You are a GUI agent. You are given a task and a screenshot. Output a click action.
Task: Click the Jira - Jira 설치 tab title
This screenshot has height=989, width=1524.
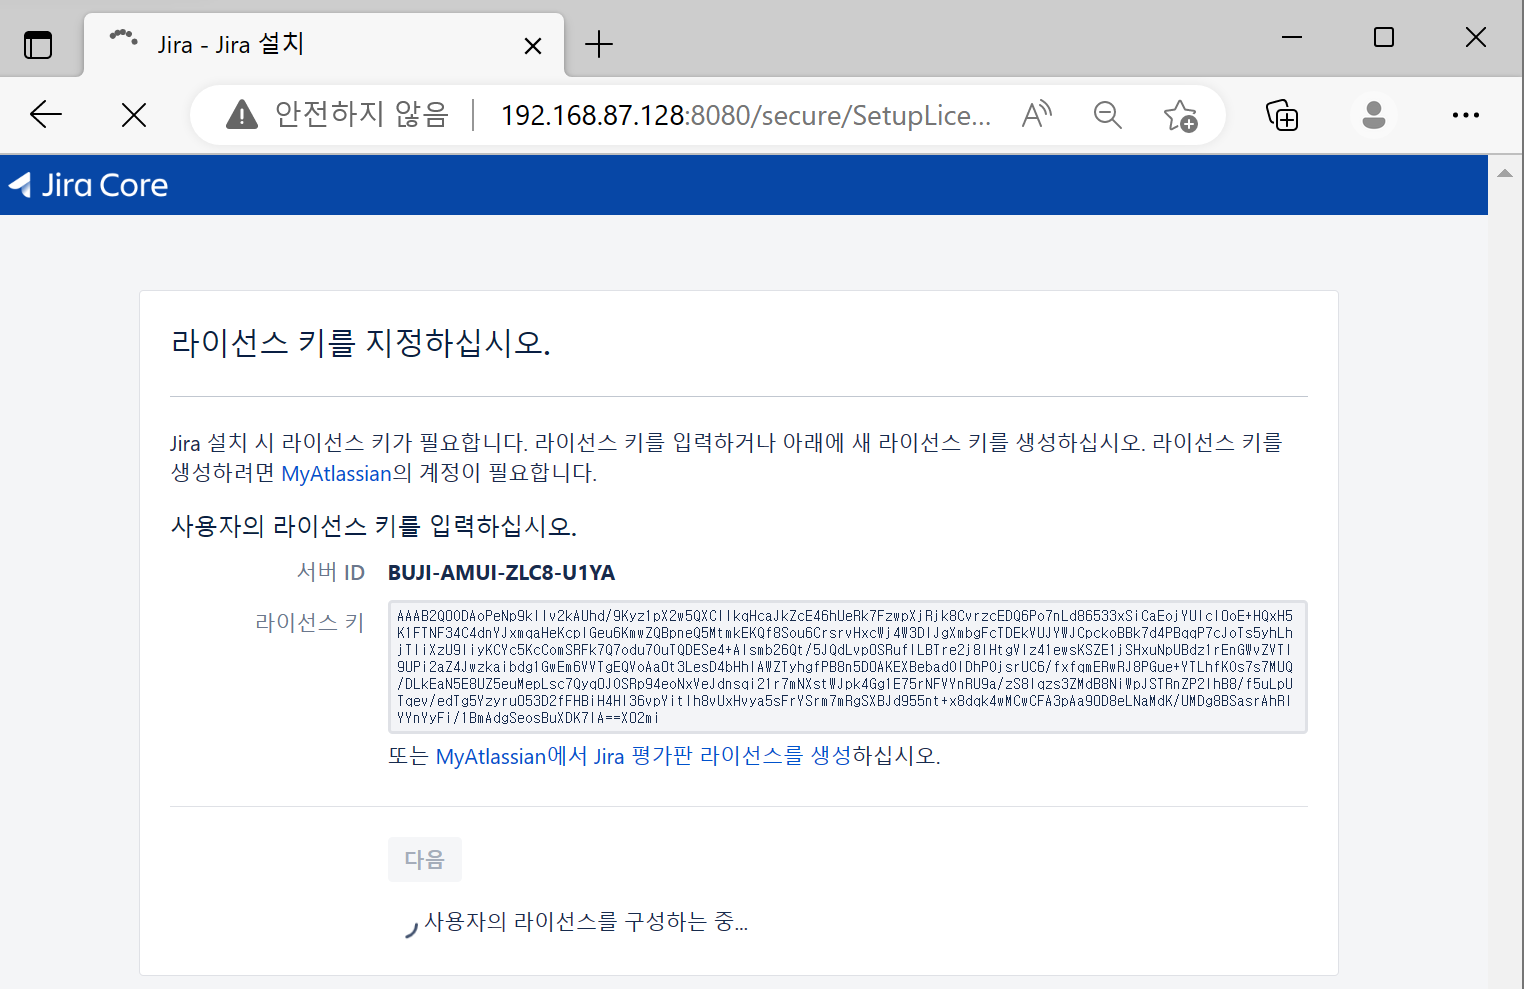[230, 44]
